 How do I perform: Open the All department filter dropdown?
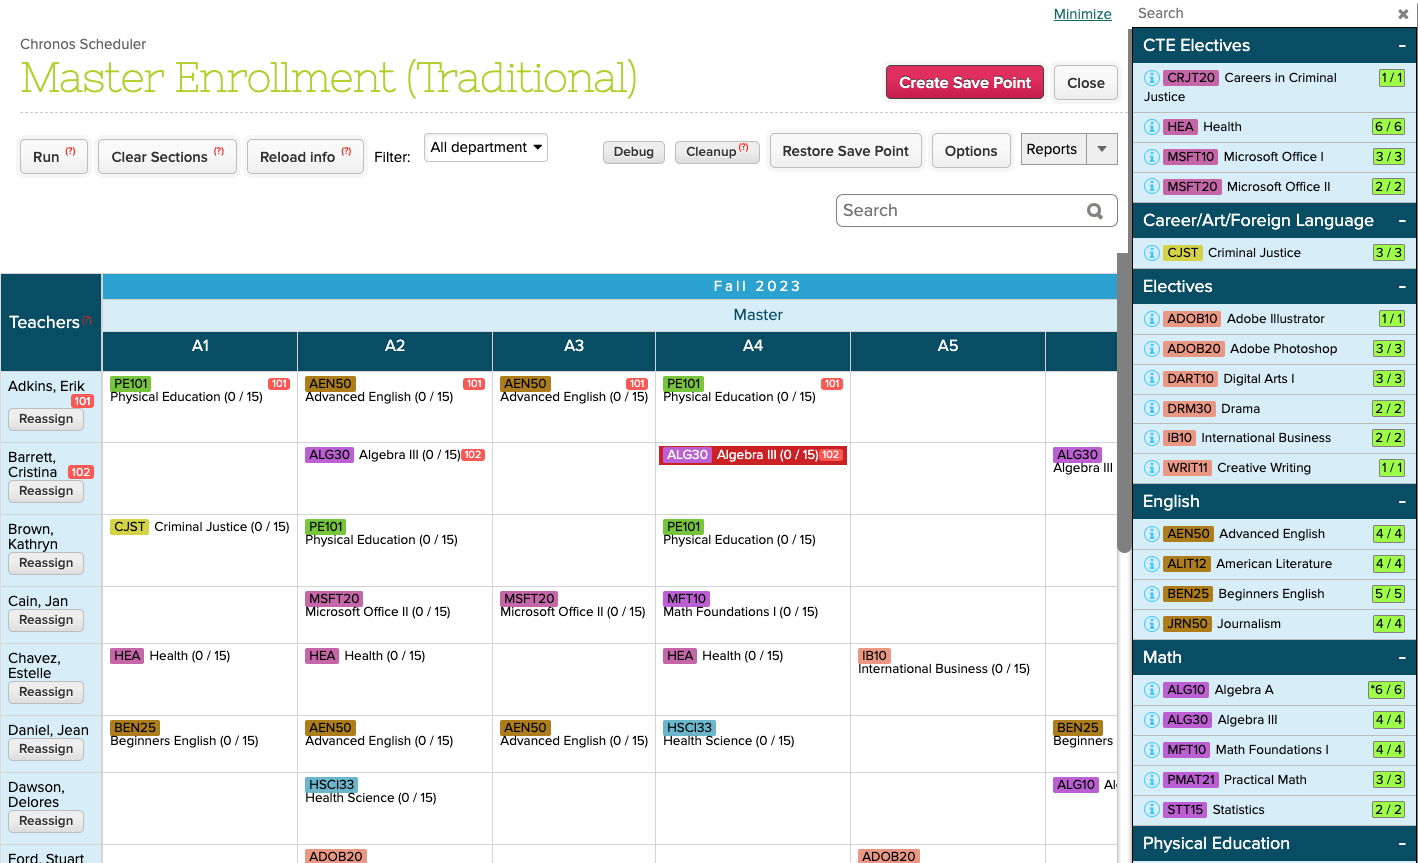click(486, 148)
